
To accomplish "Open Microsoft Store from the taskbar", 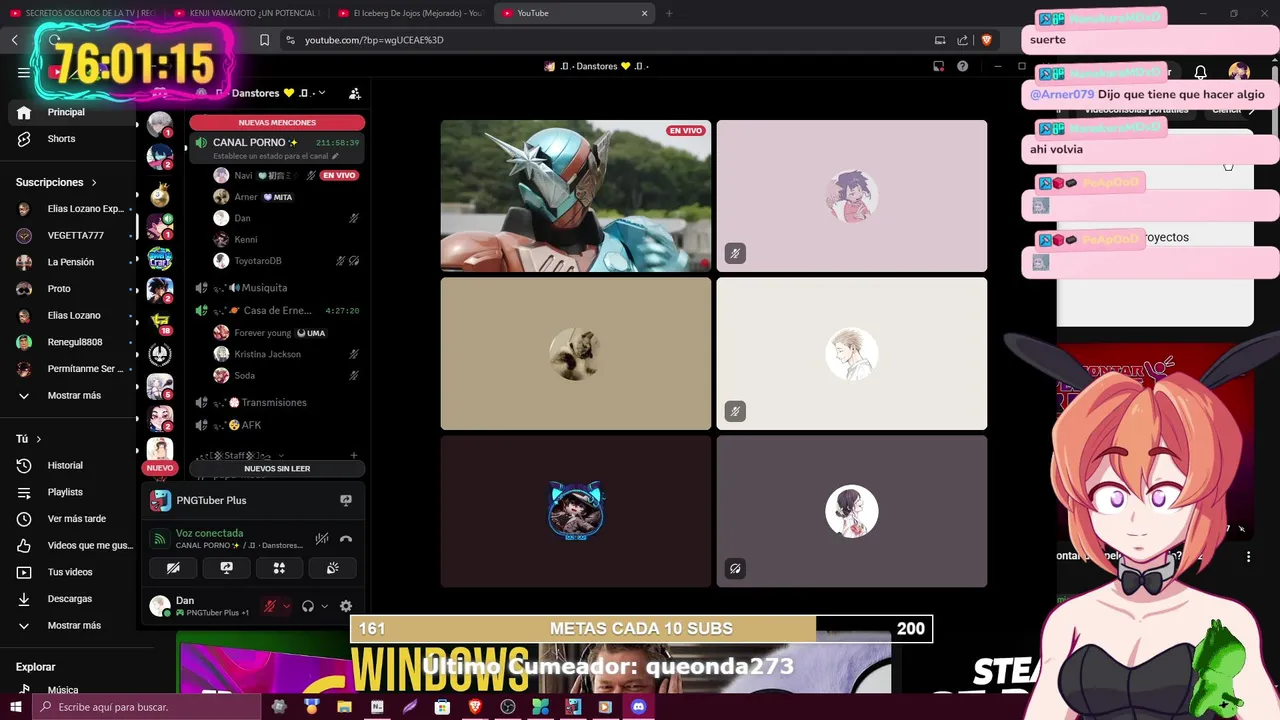I will [x=442, y=707].
